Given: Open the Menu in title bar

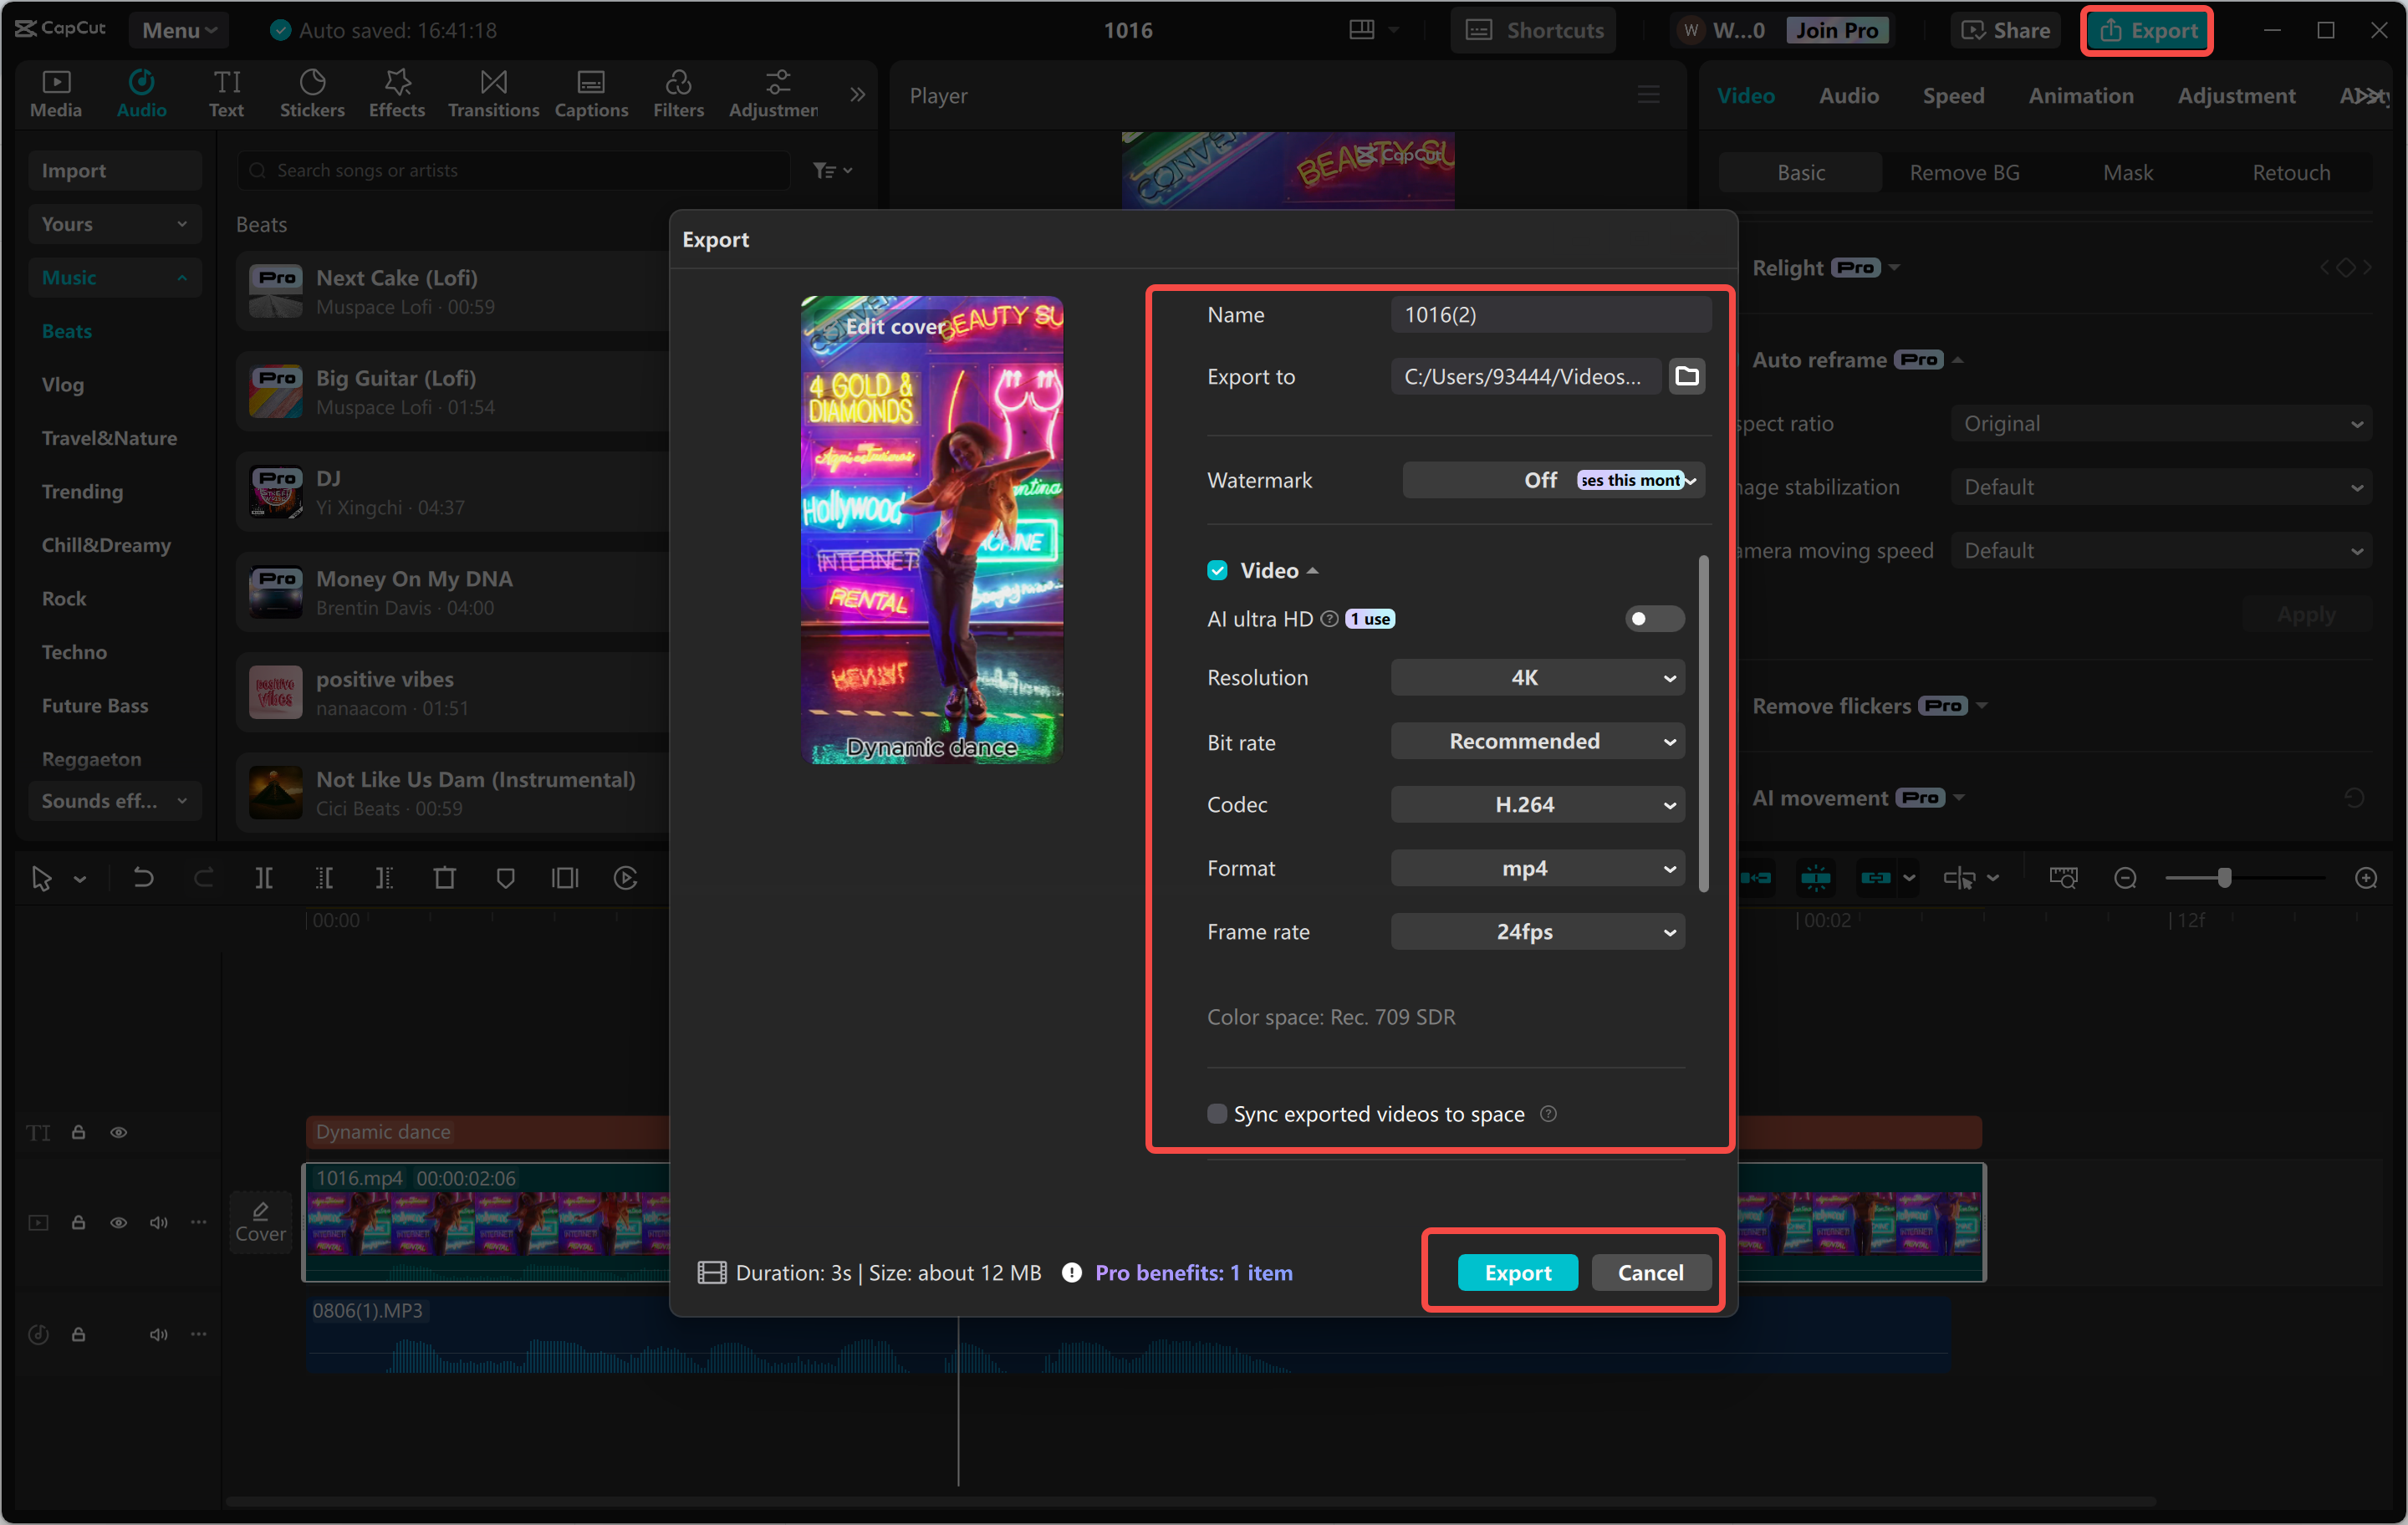Looking at the screenshot, I should click(x=178, y=30).
